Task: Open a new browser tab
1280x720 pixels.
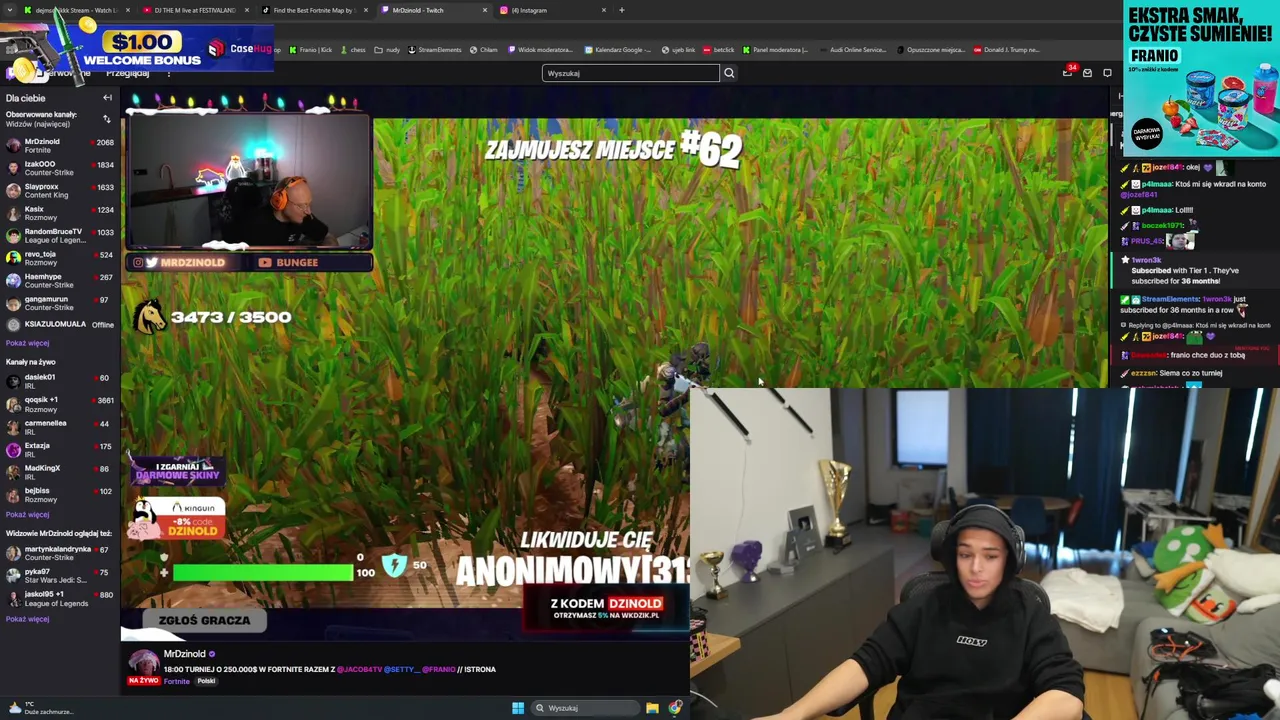Action: 621,10
